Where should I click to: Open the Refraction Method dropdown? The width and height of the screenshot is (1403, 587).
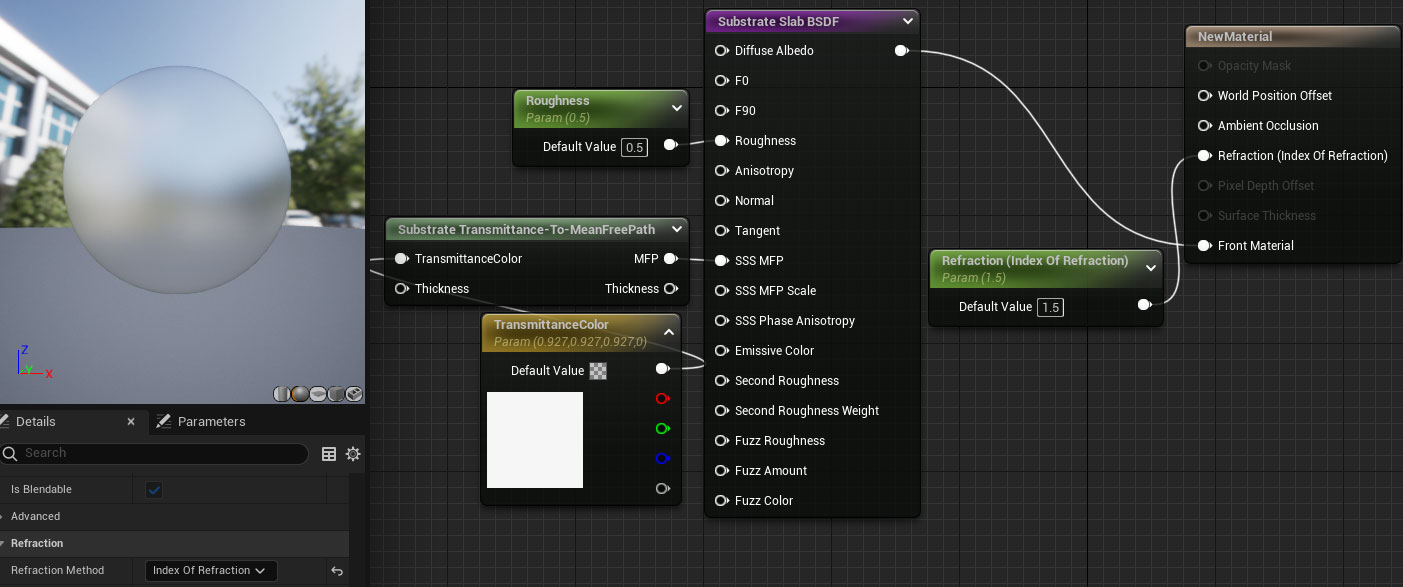[210, 570]
